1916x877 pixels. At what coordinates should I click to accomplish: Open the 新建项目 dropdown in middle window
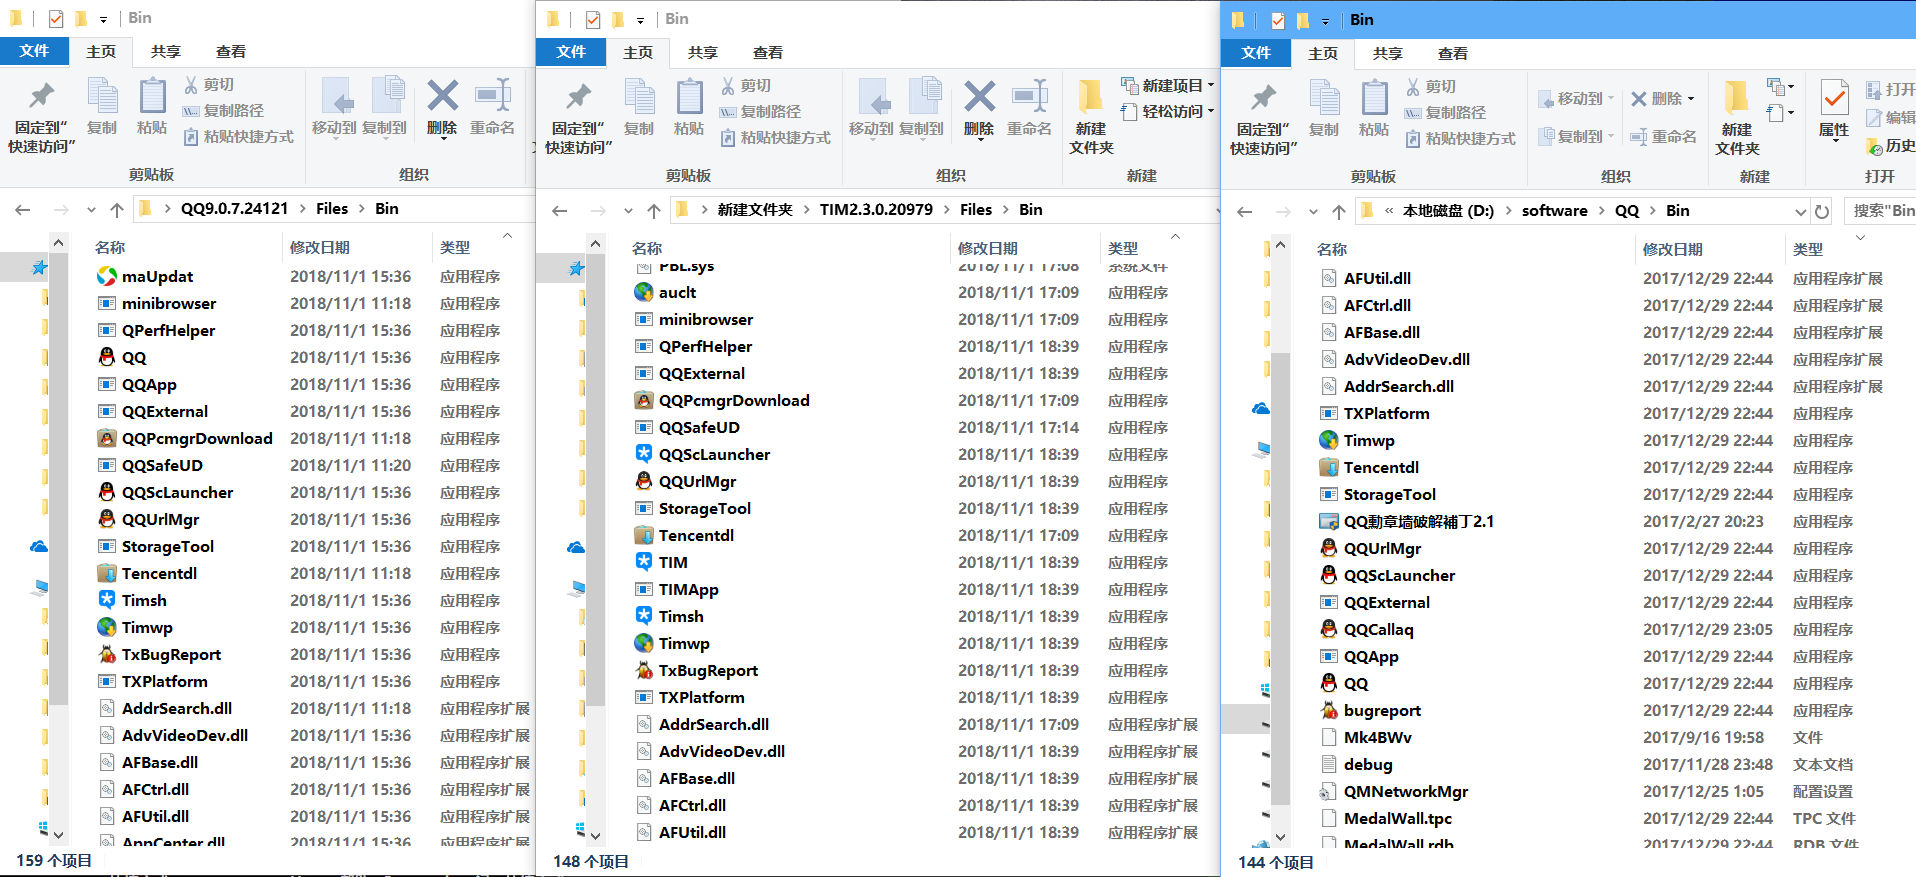1167,85
